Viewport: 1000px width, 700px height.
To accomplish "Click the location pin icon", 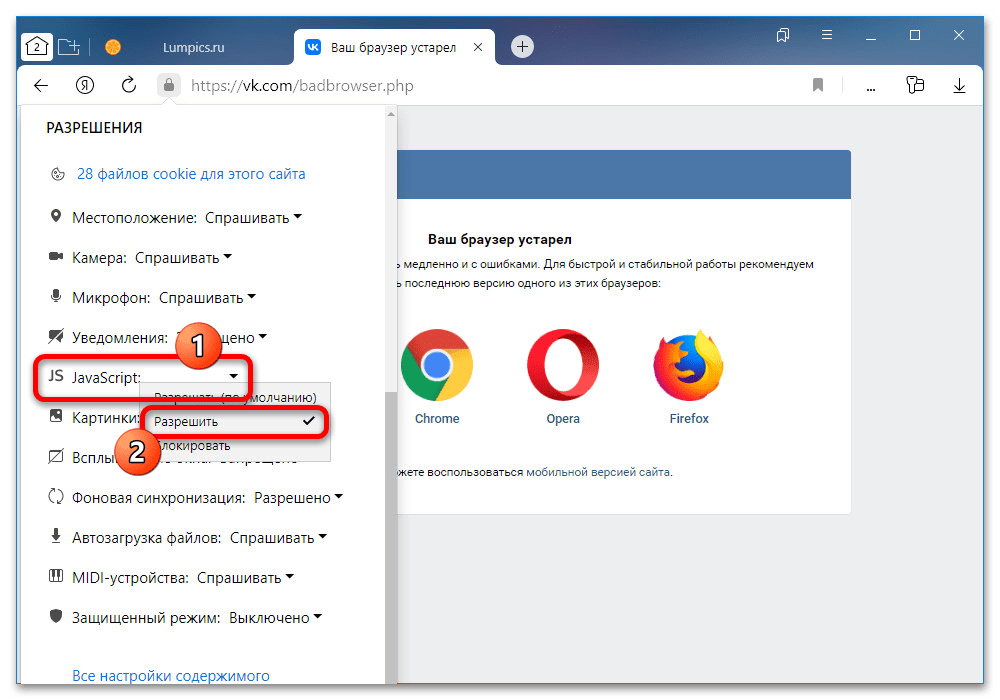I will point(56,216).
